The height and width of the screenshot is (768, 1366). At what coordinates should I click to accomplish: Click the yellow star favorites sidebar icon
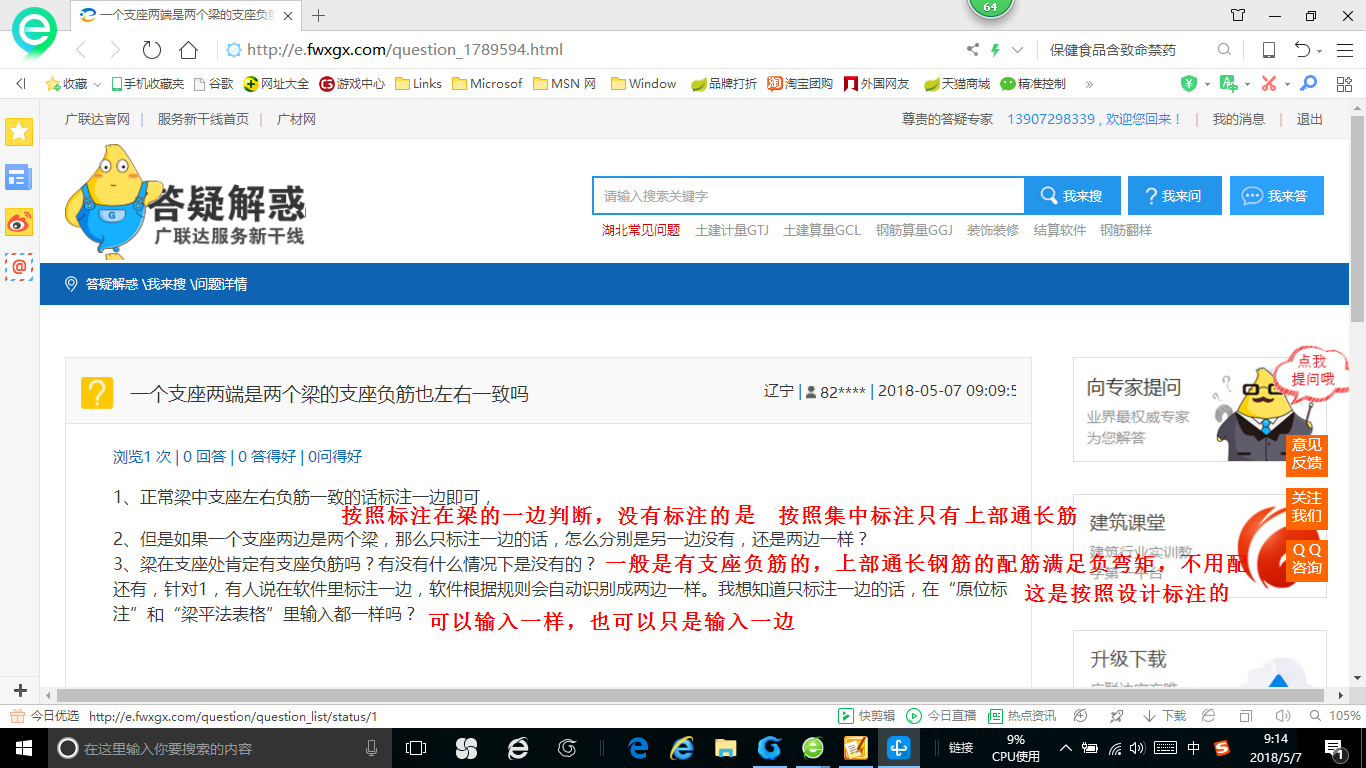pos(19,131)
